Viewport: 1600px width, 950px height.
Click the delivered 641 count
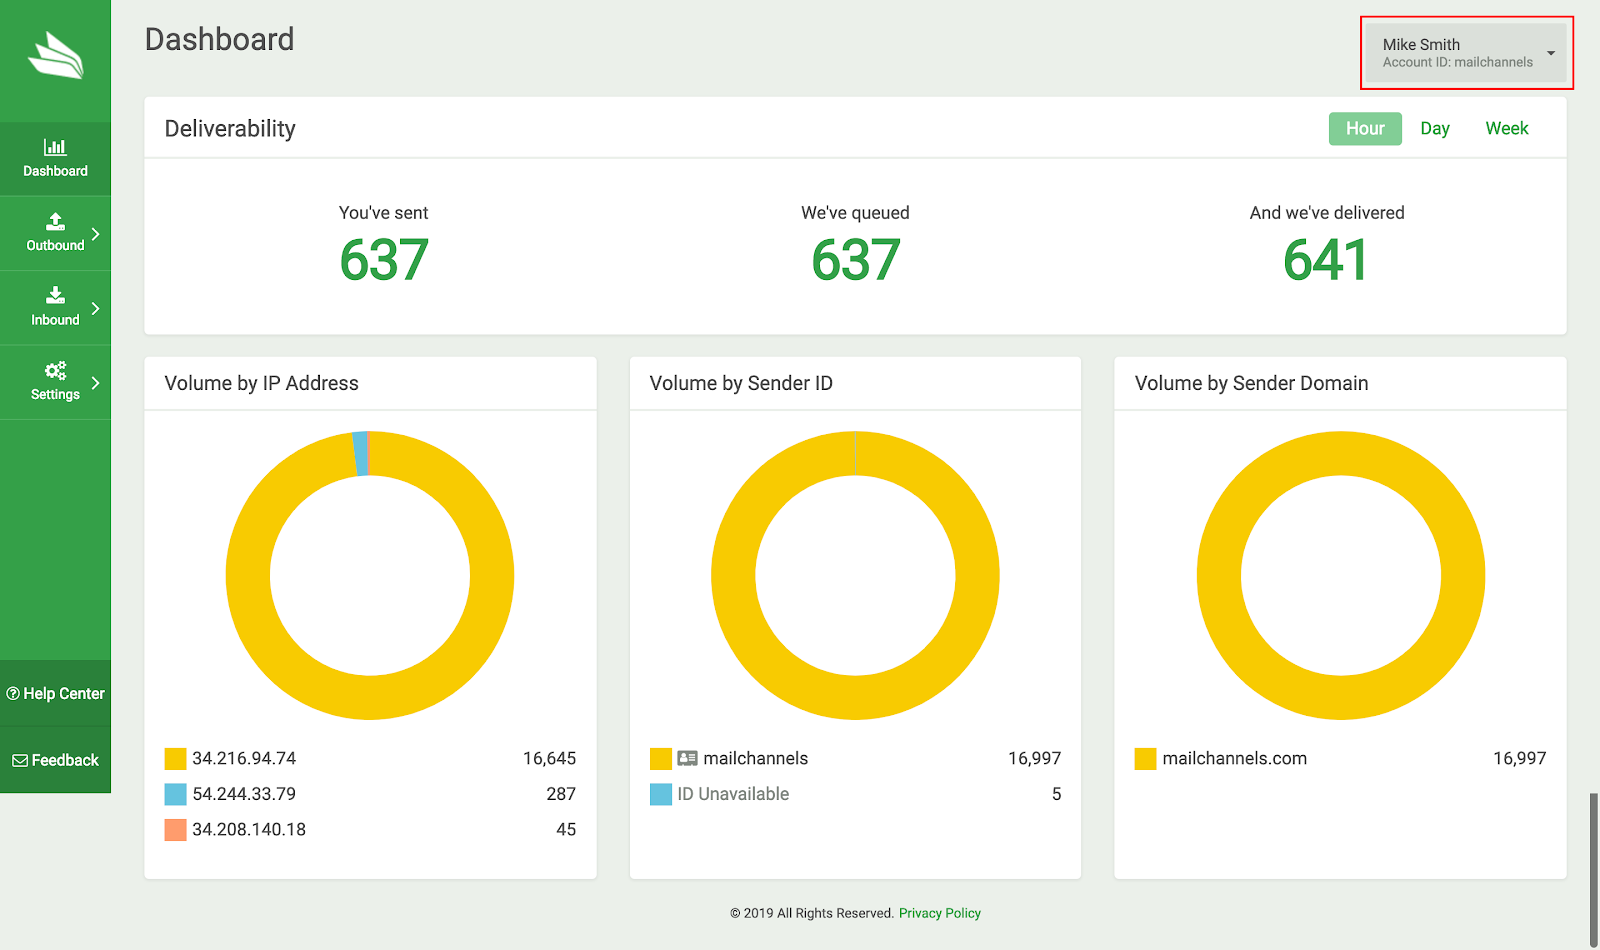click(1326, 260)
